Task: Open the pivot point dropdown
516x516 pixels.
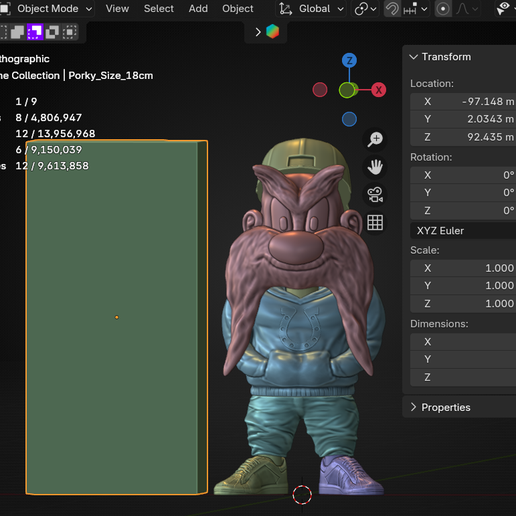Action: tap(366, 9)
